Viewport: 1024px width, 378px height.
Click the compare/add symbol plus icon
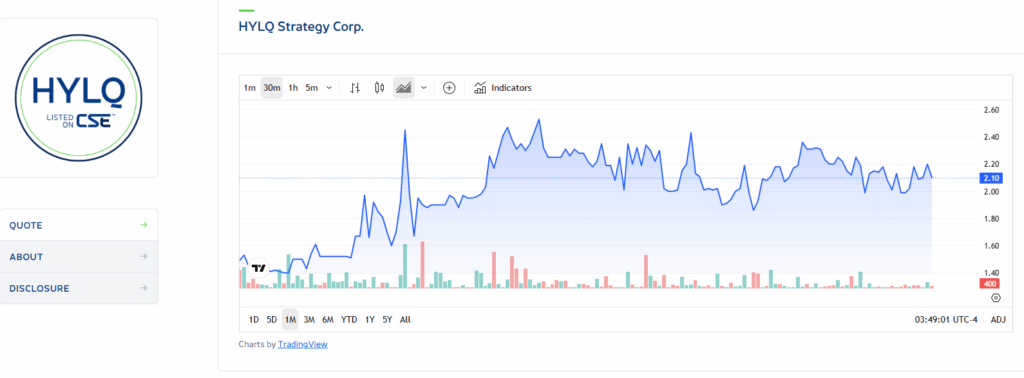tap(449, 87)
